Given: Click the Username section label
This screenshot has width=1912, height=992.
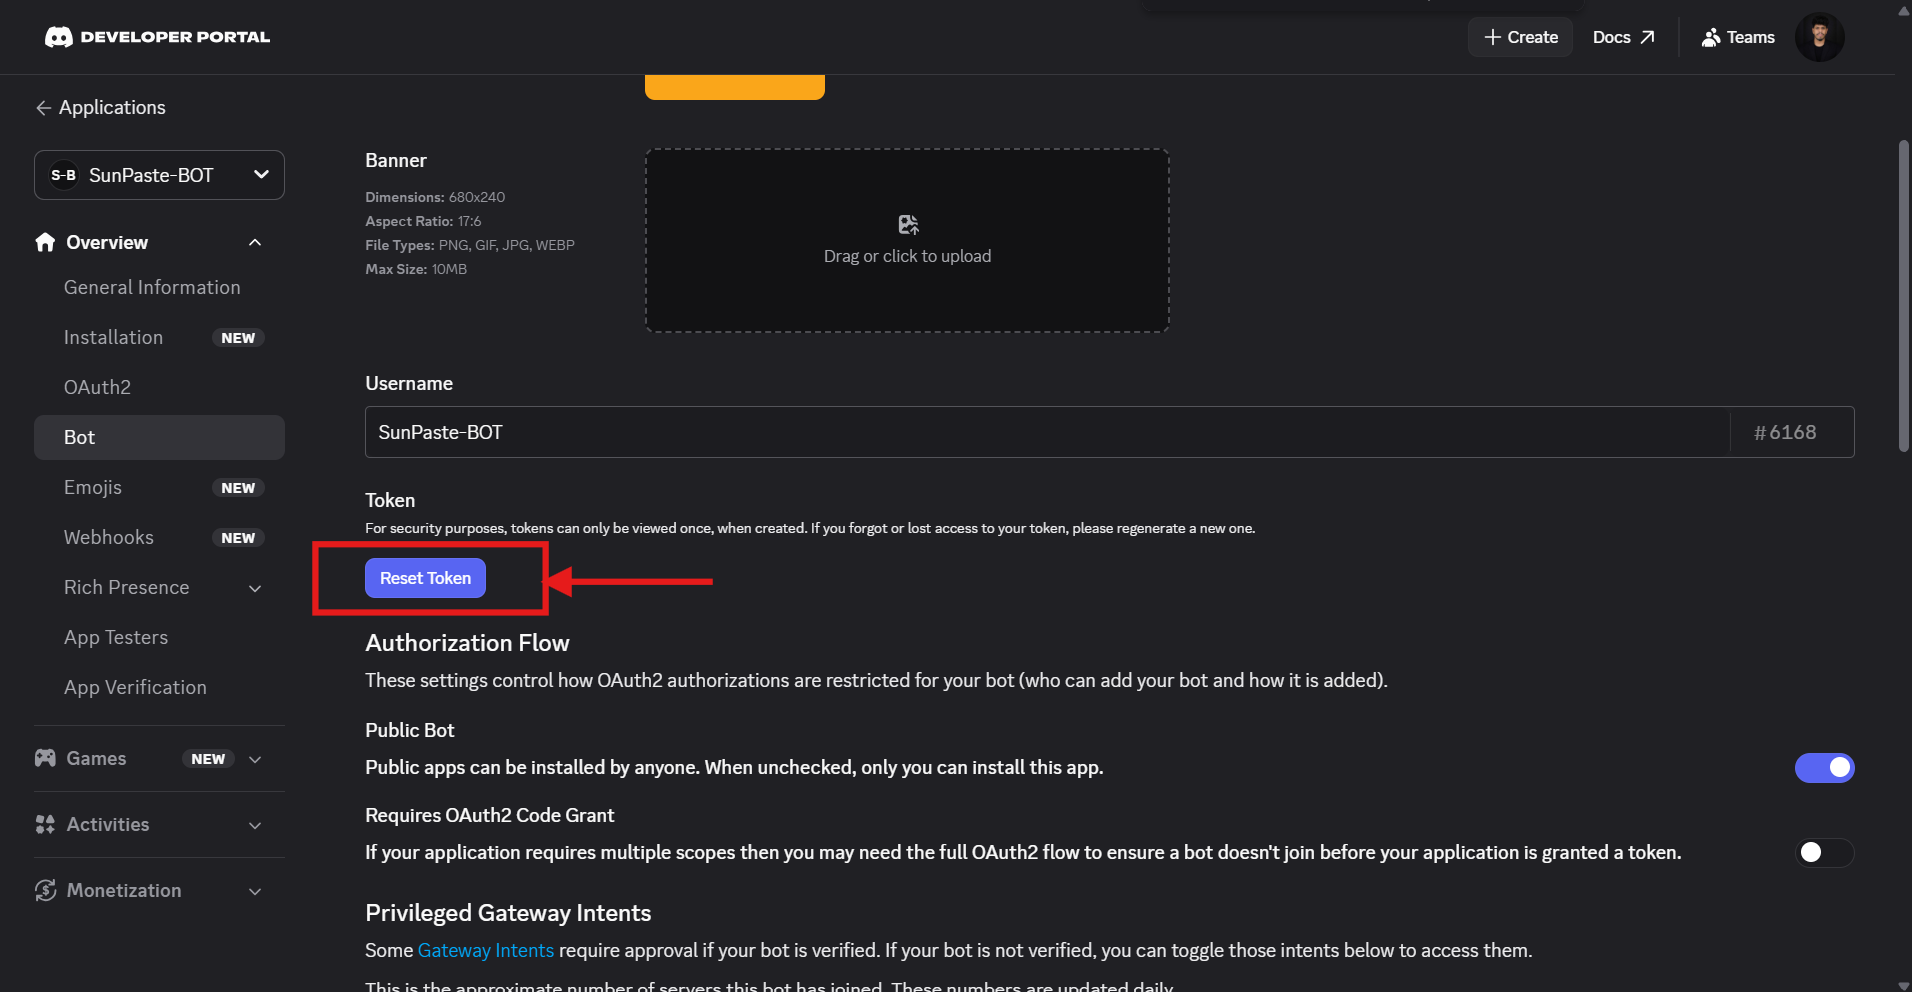Looking at the screenshot, I should click(x=409, y=383).
